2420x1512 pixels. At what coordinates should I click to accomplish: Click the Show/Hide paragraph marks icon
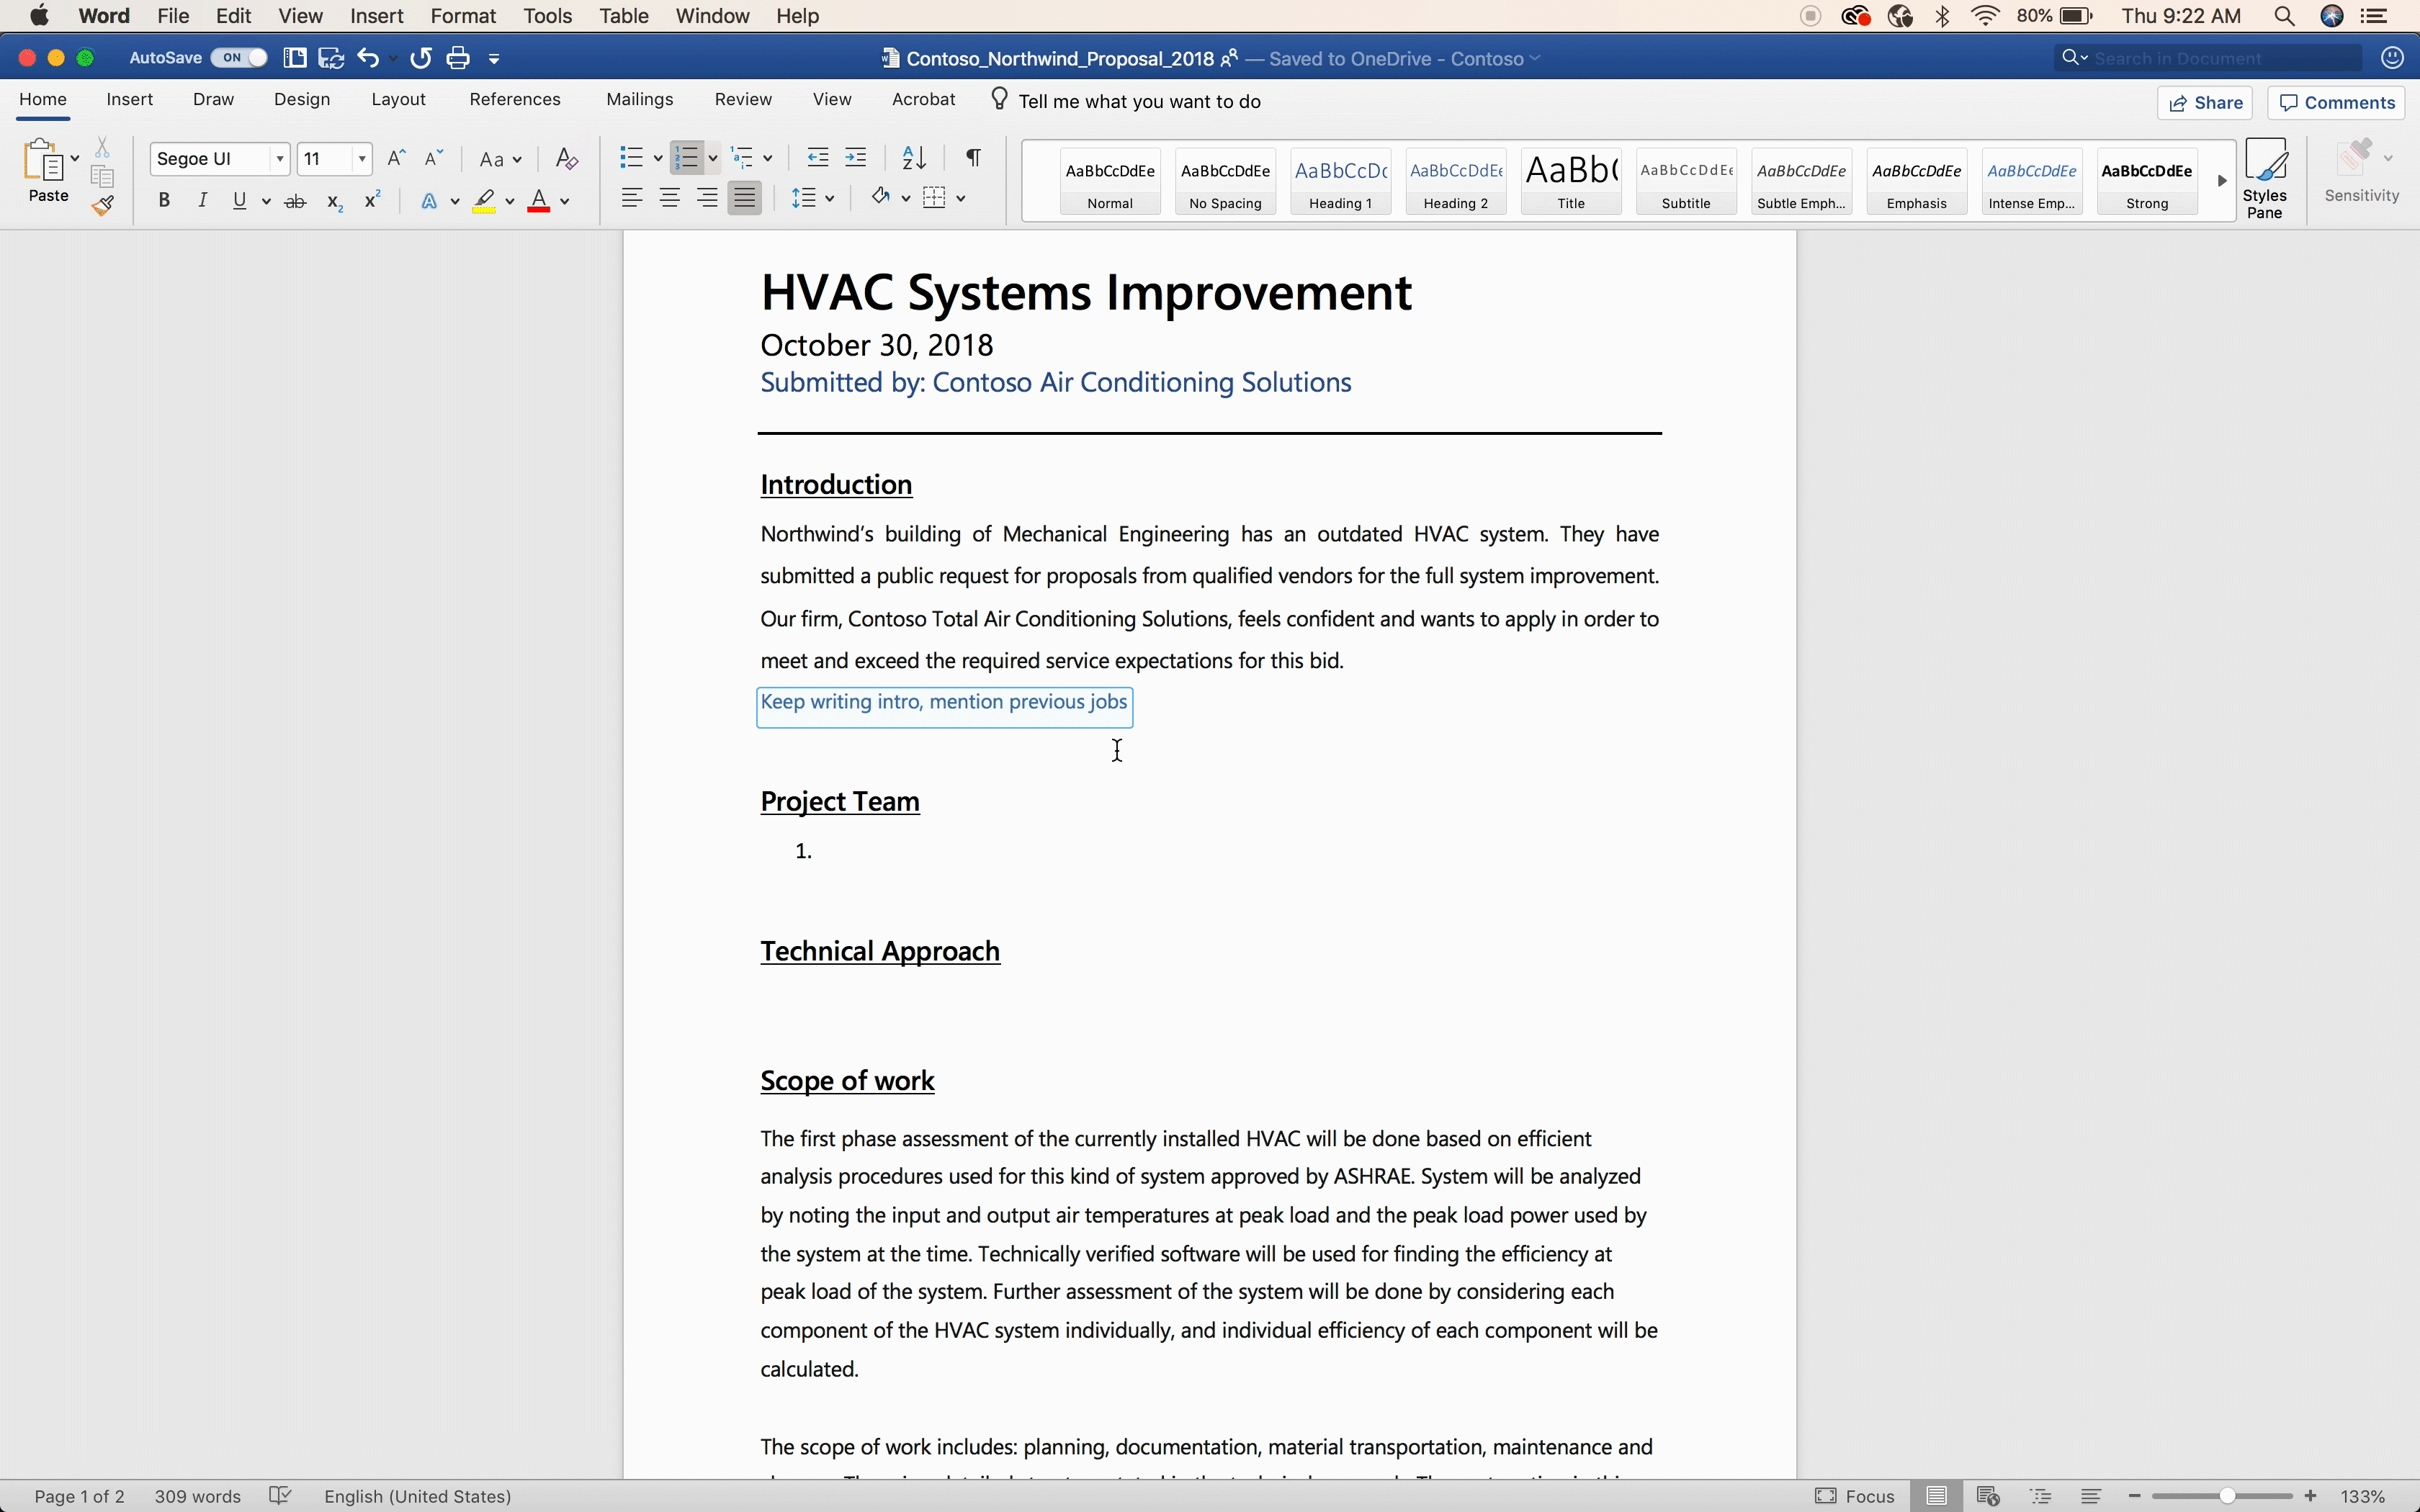click(973, 158)
